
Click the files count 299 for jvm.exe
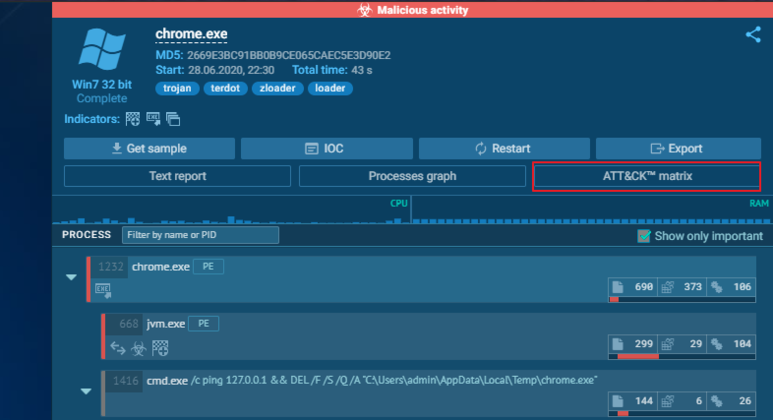[633, 344]
